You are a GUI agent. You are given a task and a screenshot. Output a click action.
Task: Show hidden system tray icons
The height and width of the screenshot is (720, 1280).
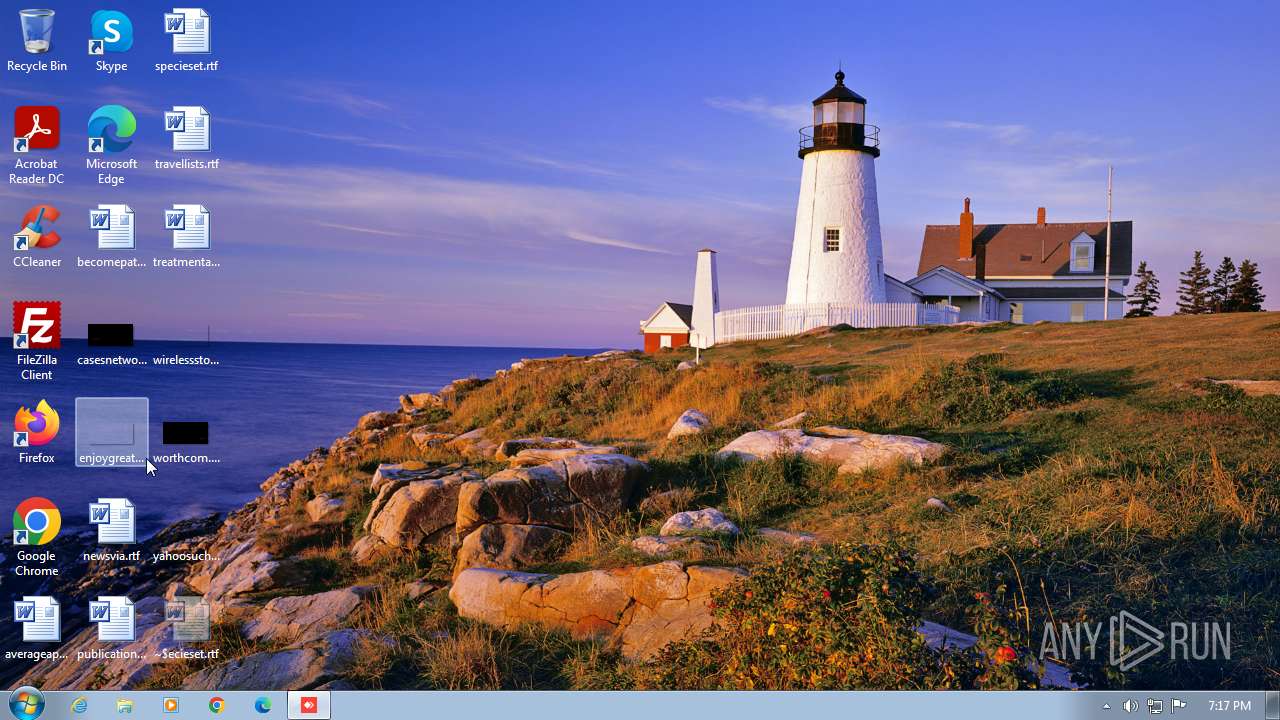tap(1106, 706)
